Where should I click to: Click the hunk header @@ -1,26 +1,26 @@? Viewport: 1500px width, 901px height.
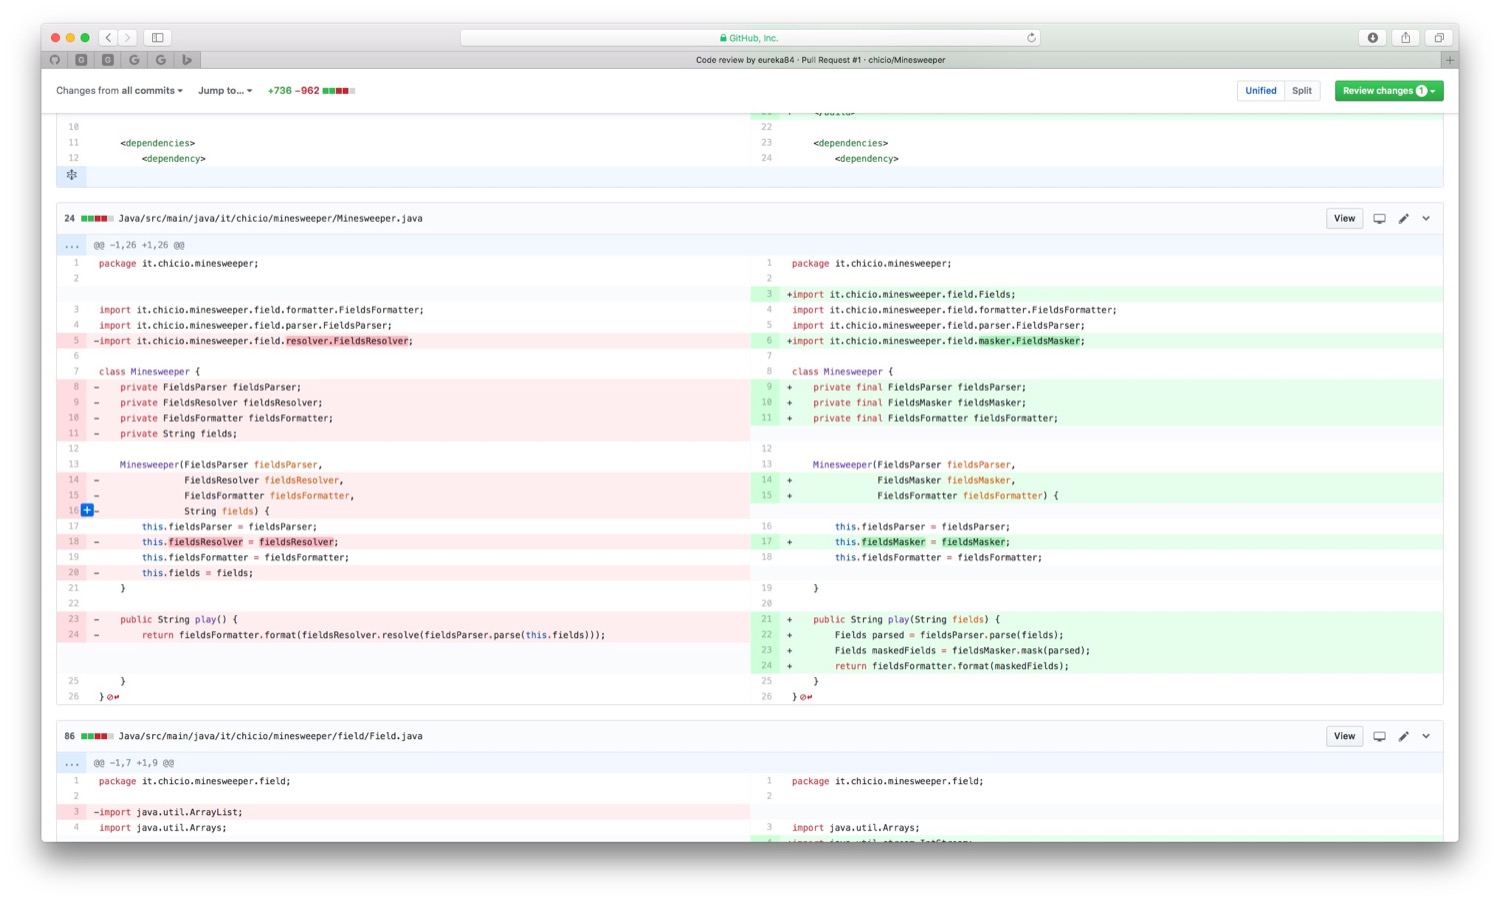coord(139,245)
